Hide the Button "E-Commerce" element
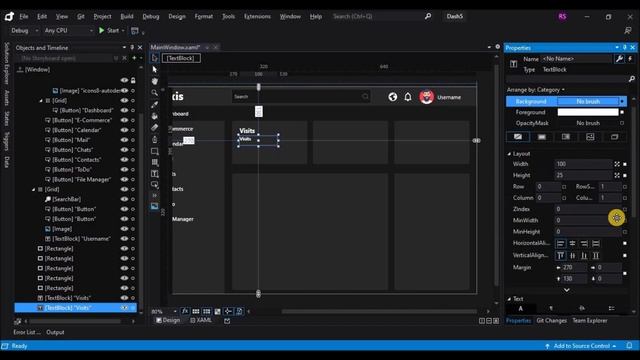This screenshot has height=360, width=640. coord(124,120)
